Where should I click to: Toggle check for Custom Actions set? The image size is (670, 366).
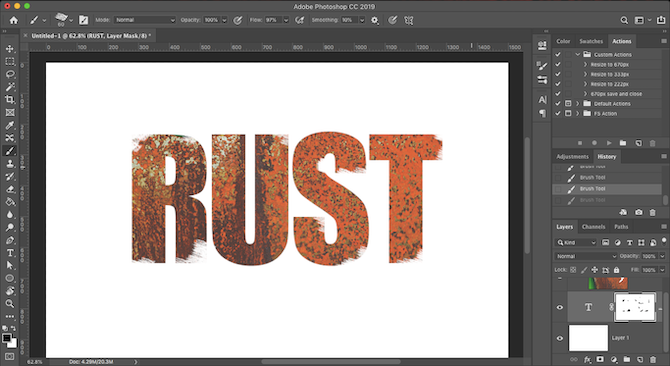pos(558,55)
